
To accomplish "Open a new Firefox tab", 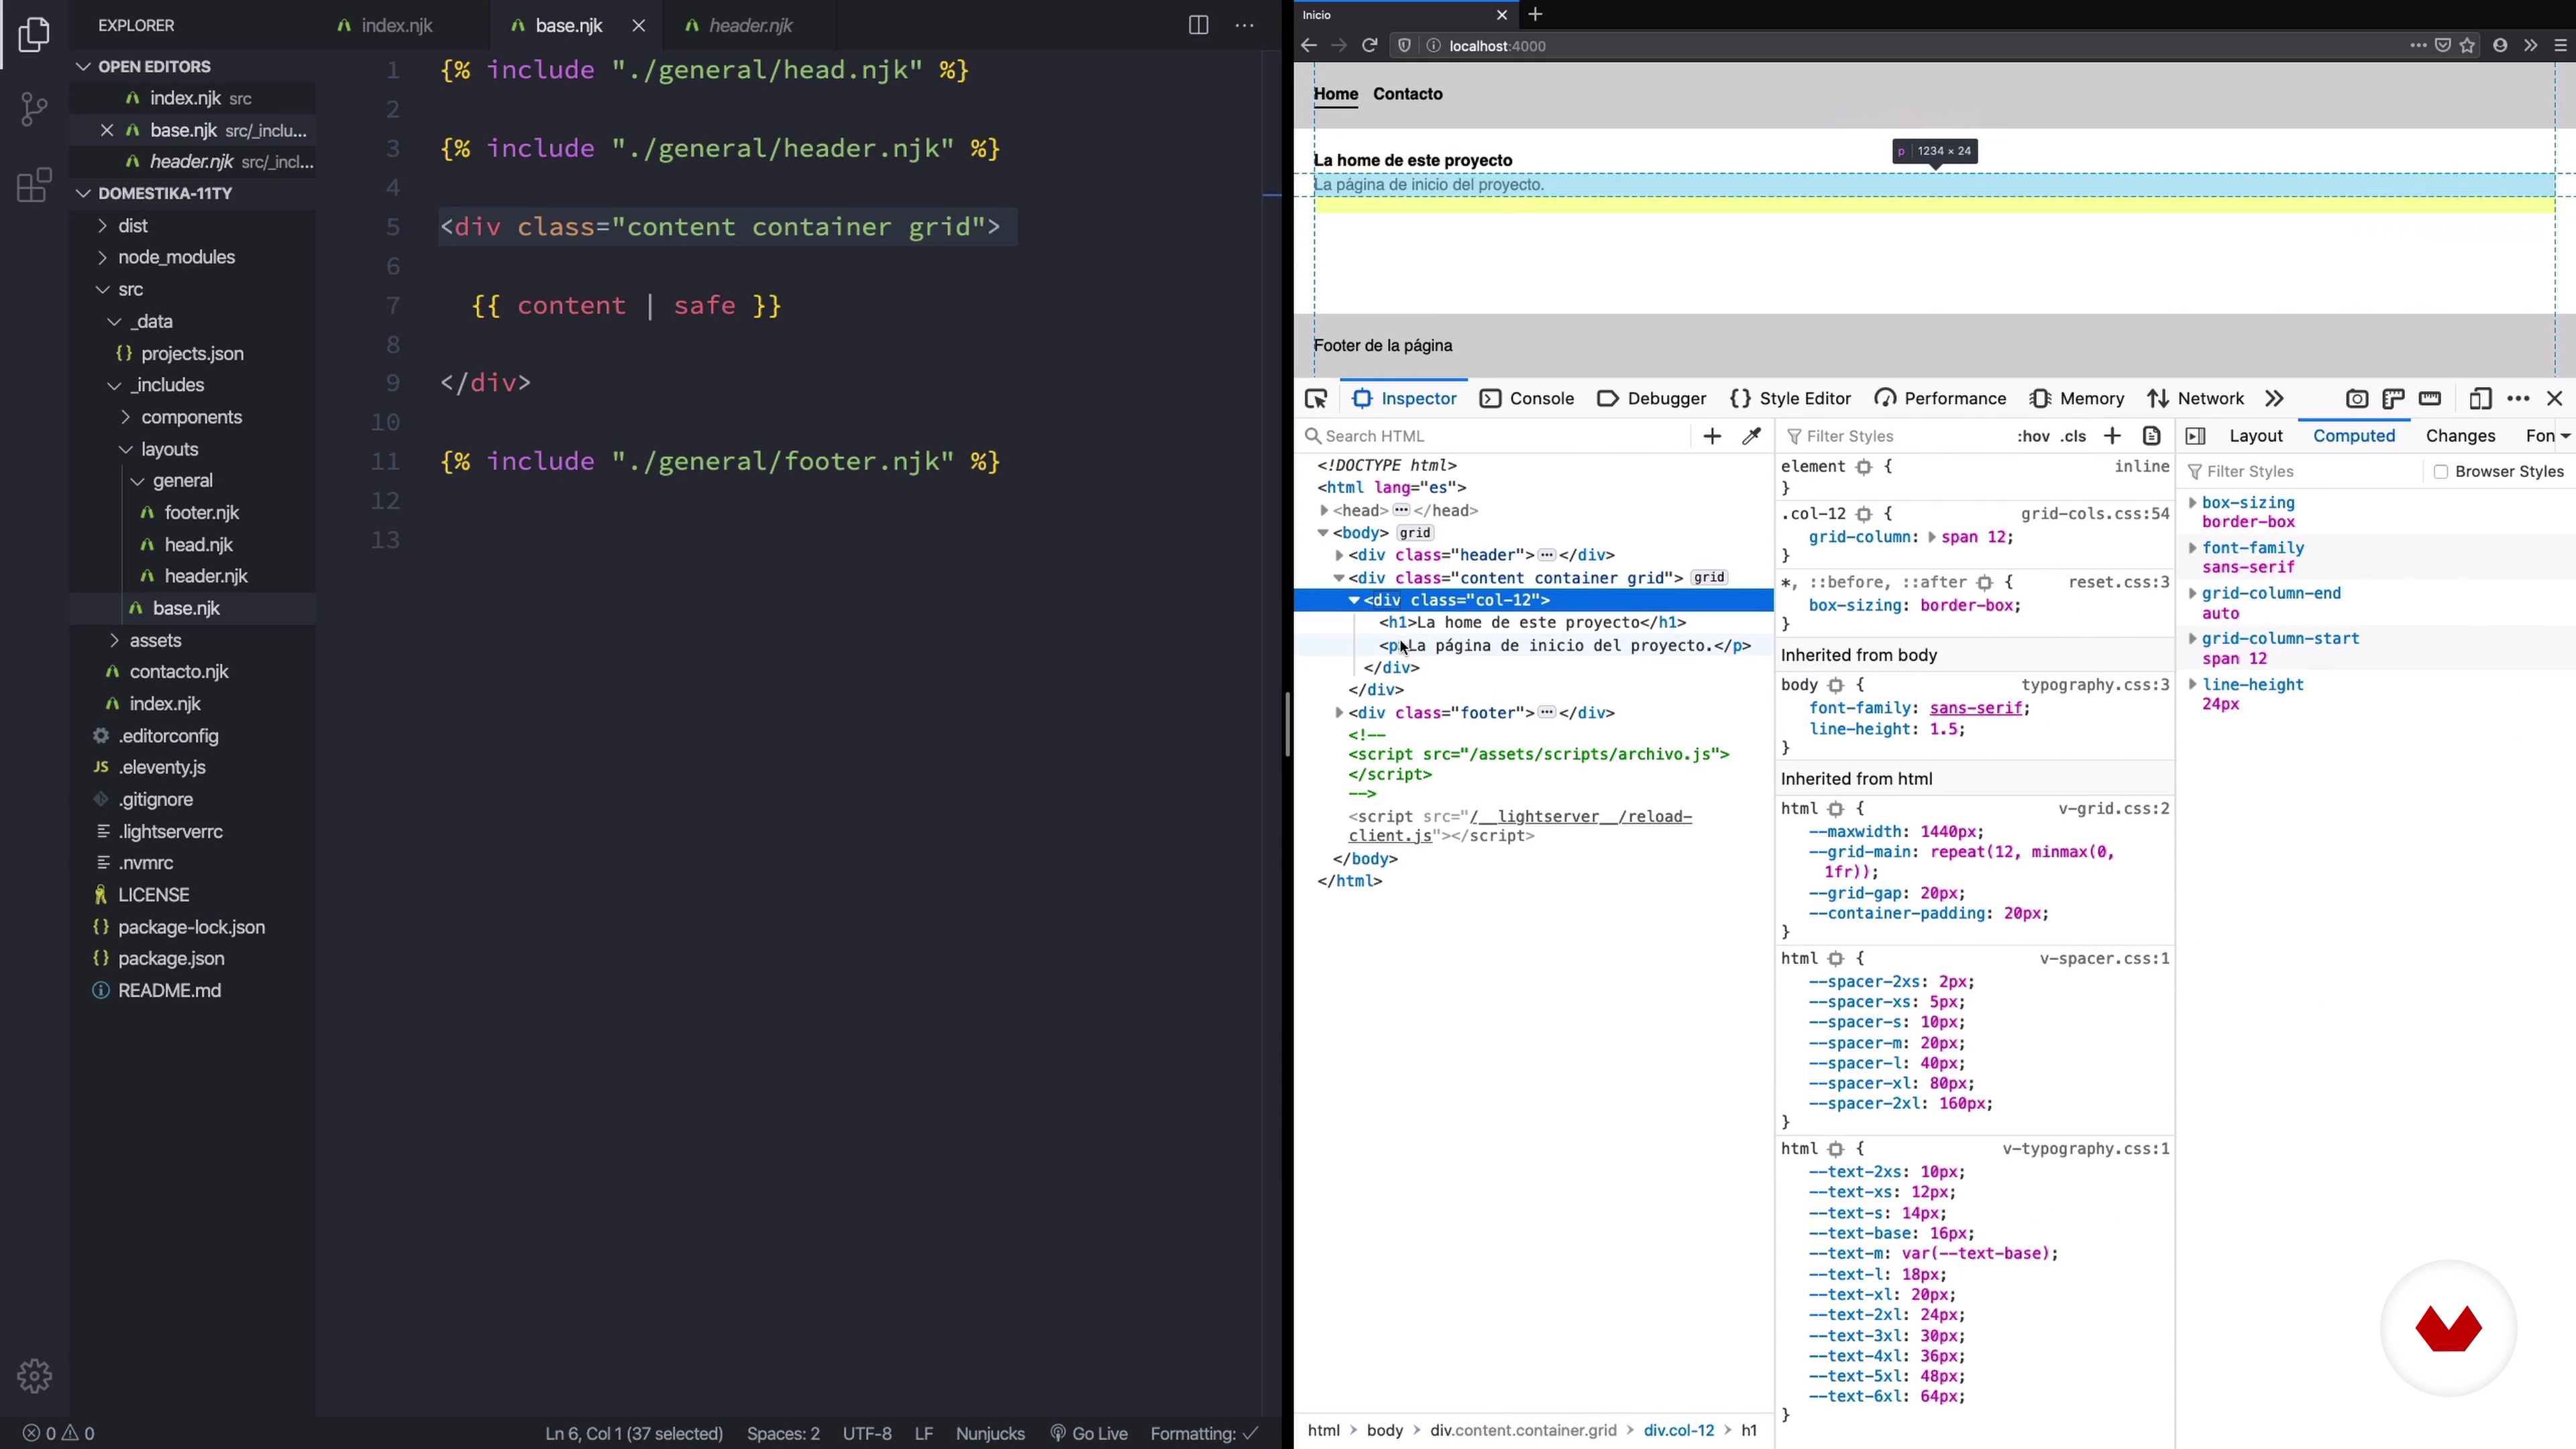I will (1536, 15).
